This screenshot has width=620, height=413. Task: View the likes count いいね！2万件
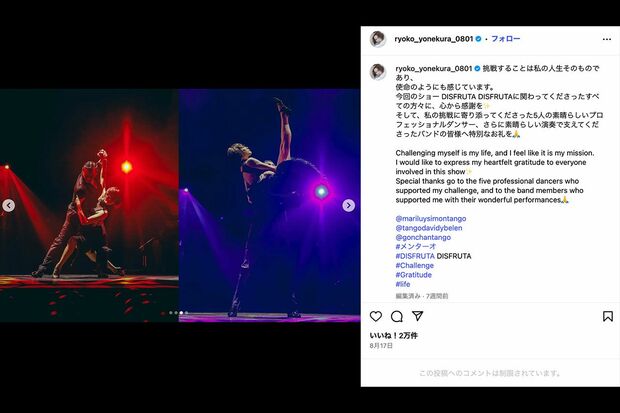(393, 335)
